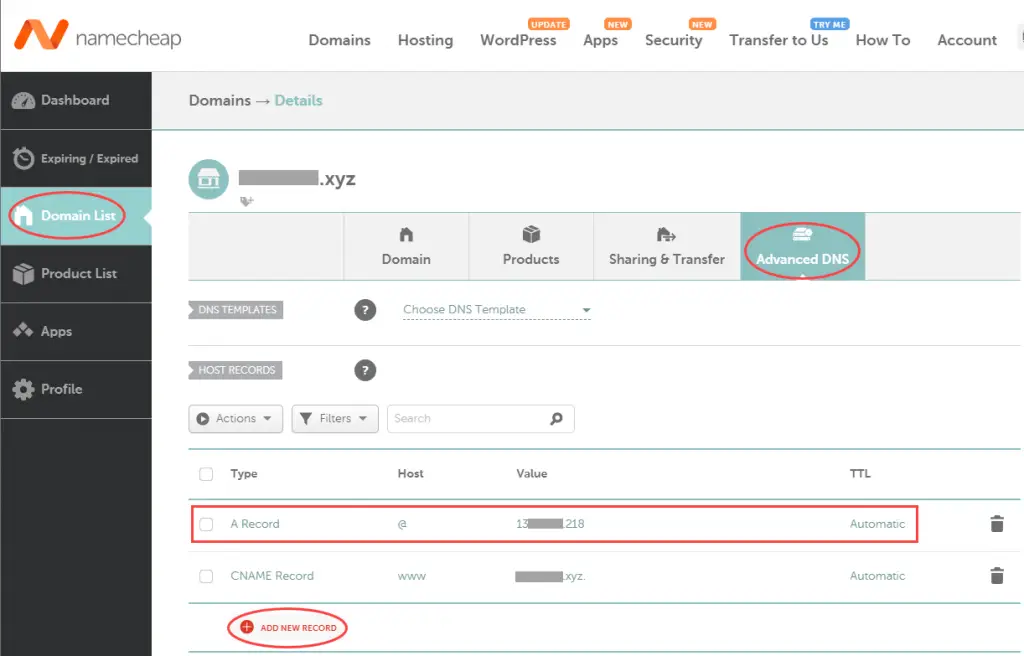Open the Filters dropdown
Screen dimensions: 1024x656
[x=335, y=419]
